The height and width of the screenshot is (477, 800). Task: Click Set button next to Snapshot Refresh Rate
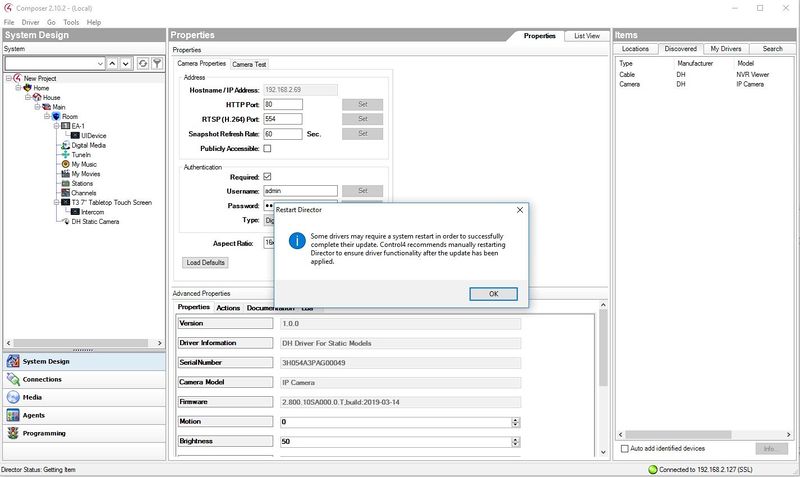coord(362,134)
